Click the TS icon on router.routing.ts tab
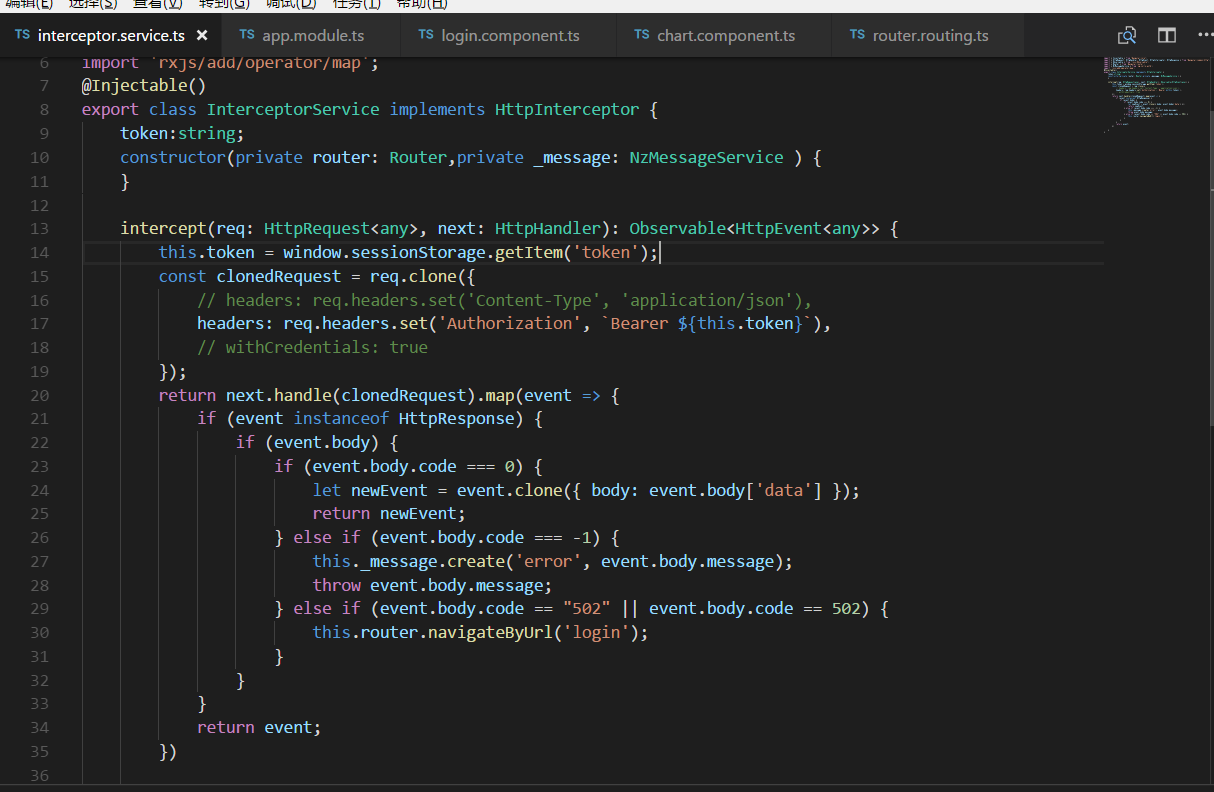1214x792 pixels. pyautogui.click(x=857, y=35)
